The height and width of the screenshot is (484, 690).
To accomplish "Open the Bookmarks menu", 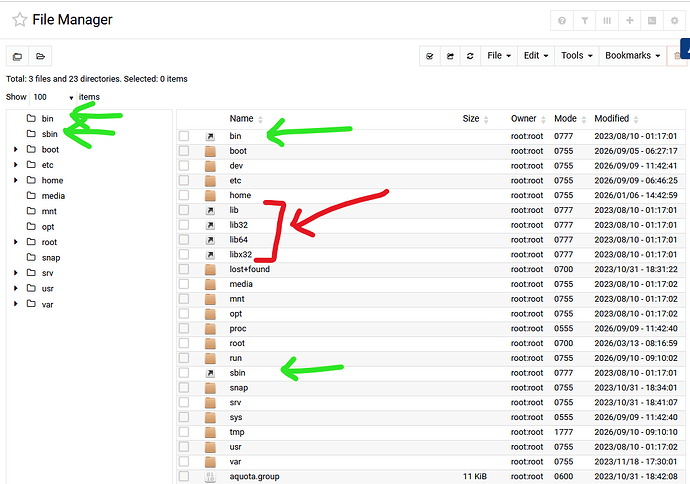I will pyautogui.click(x=632, y=56).
